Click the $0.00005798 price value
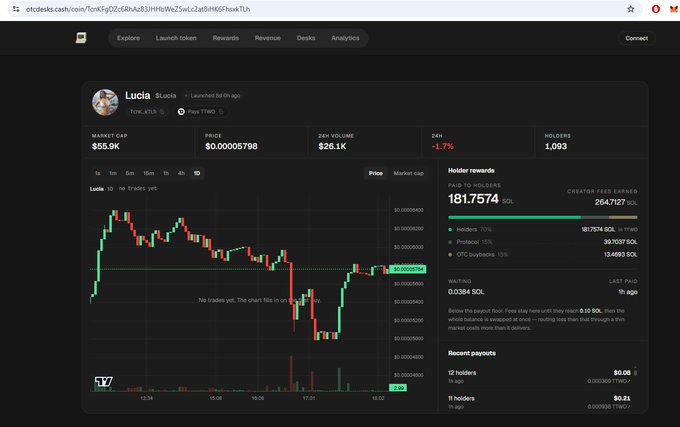Screen dimensions: 680x427 pyautogui.click(x=231, y=147)
